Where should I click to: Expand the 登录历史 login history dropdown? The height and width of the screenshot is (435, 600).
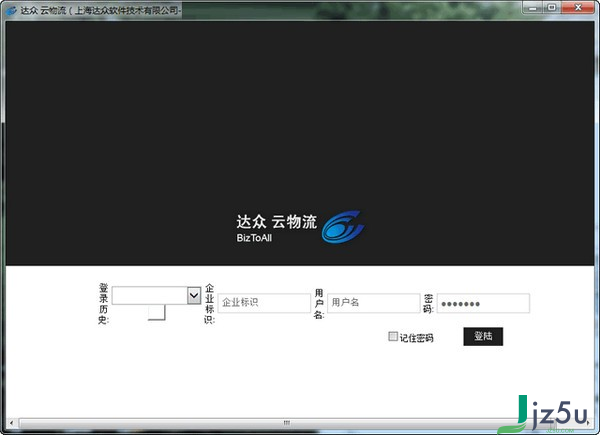(x=194, y=295)
